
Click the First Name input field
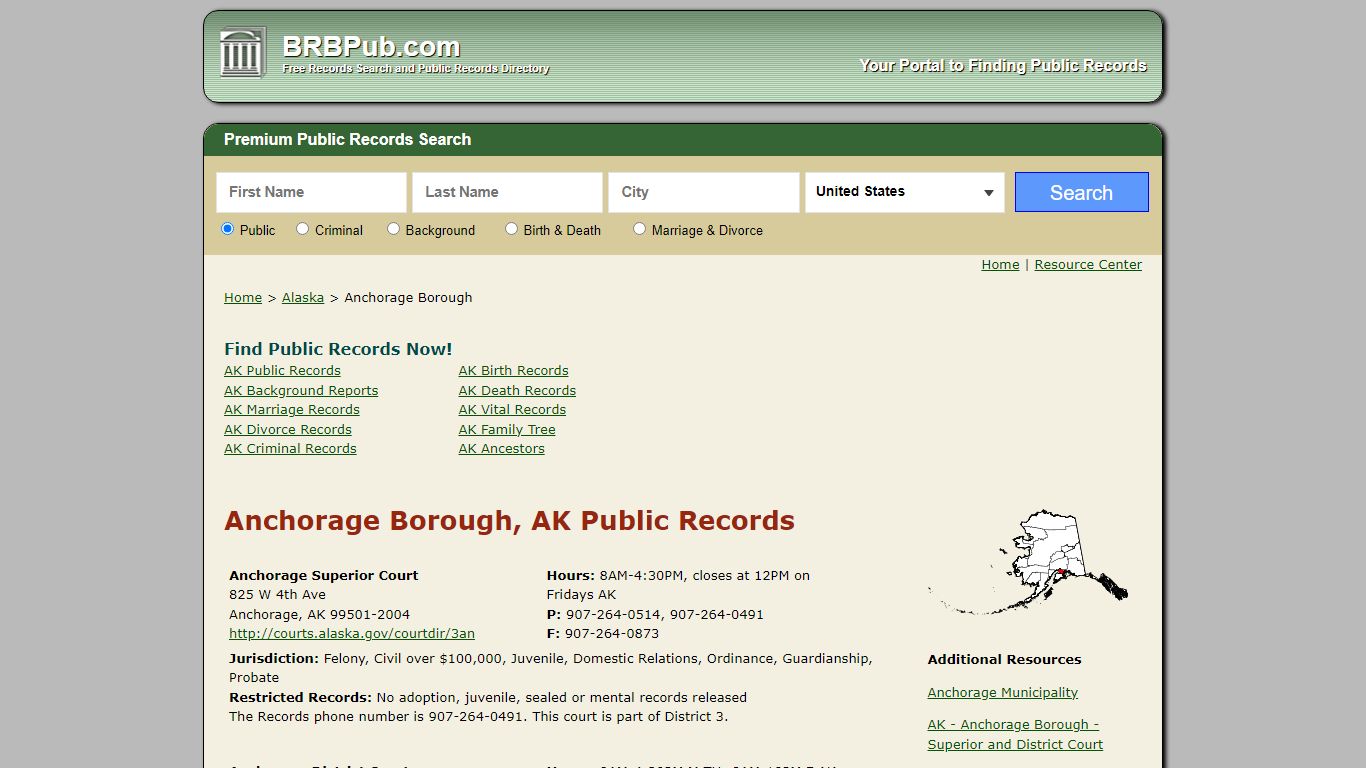coord(311,192)
